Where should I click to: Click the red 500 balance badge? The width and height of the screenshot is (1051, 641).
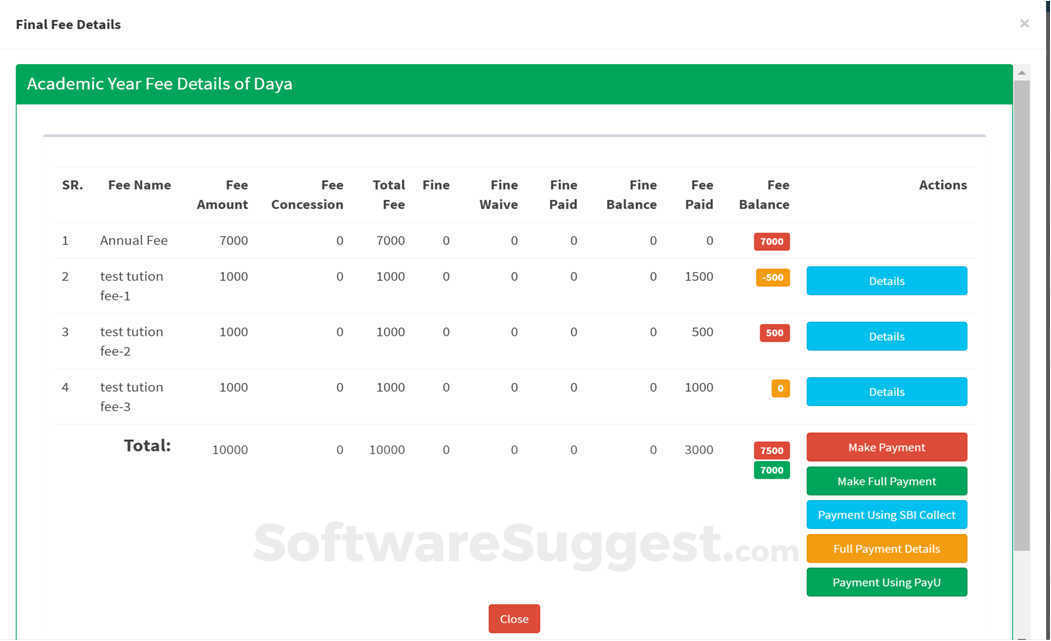[x=772, y=332]
